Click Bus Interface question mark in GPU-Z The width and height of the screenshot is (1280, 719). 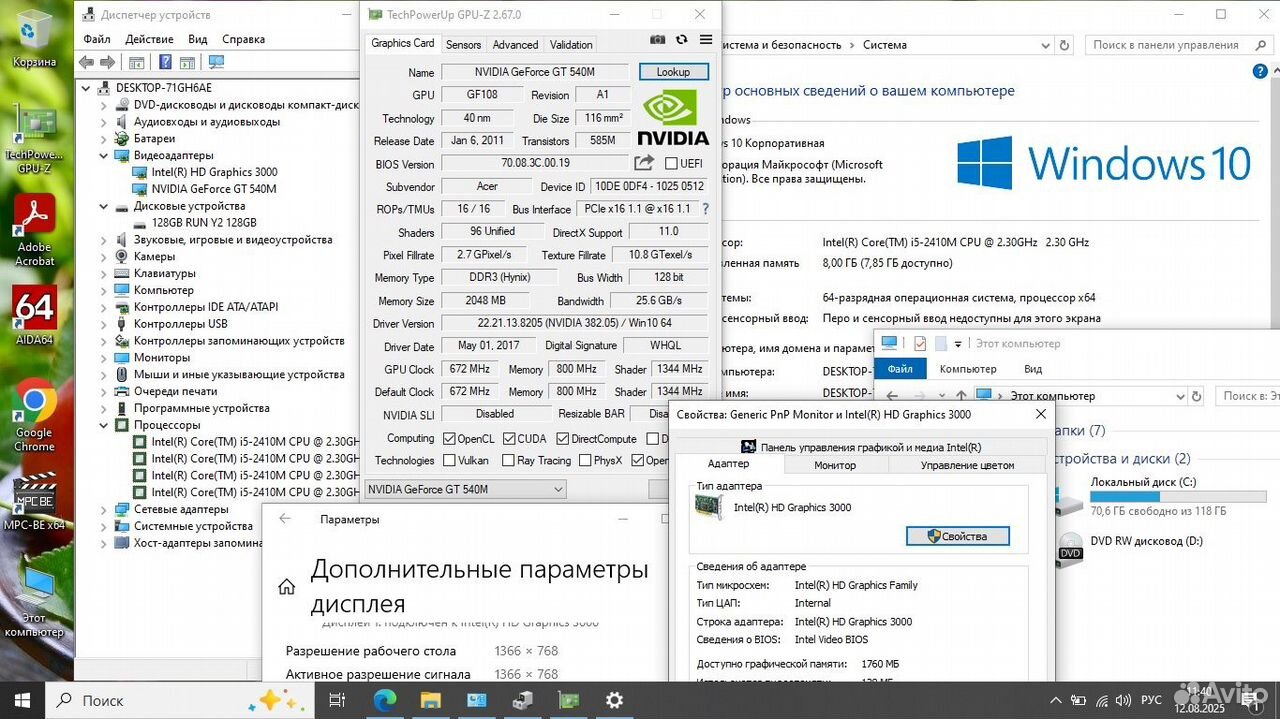tap(705, 209)
